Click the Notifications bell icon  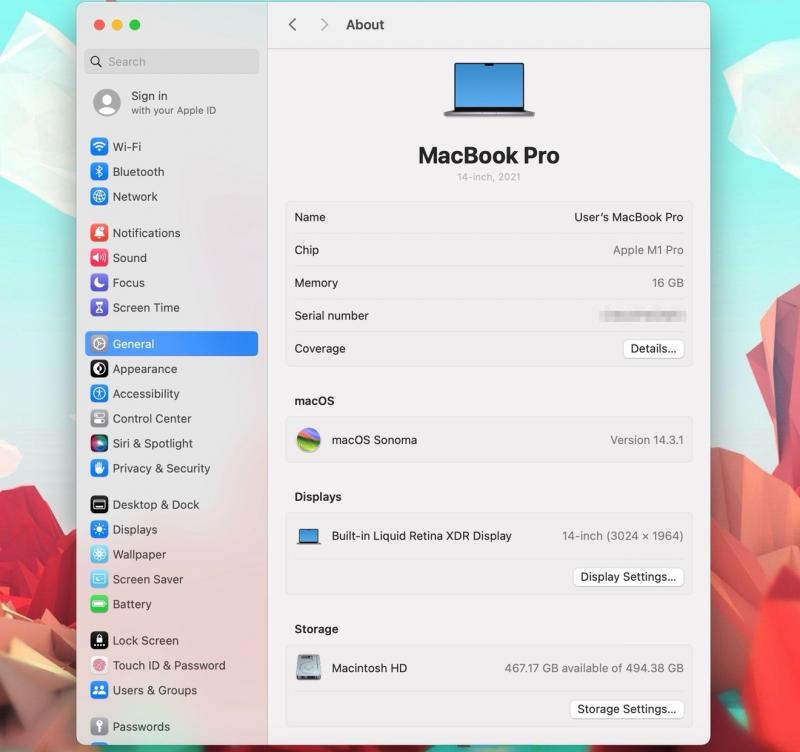point(99,233)
